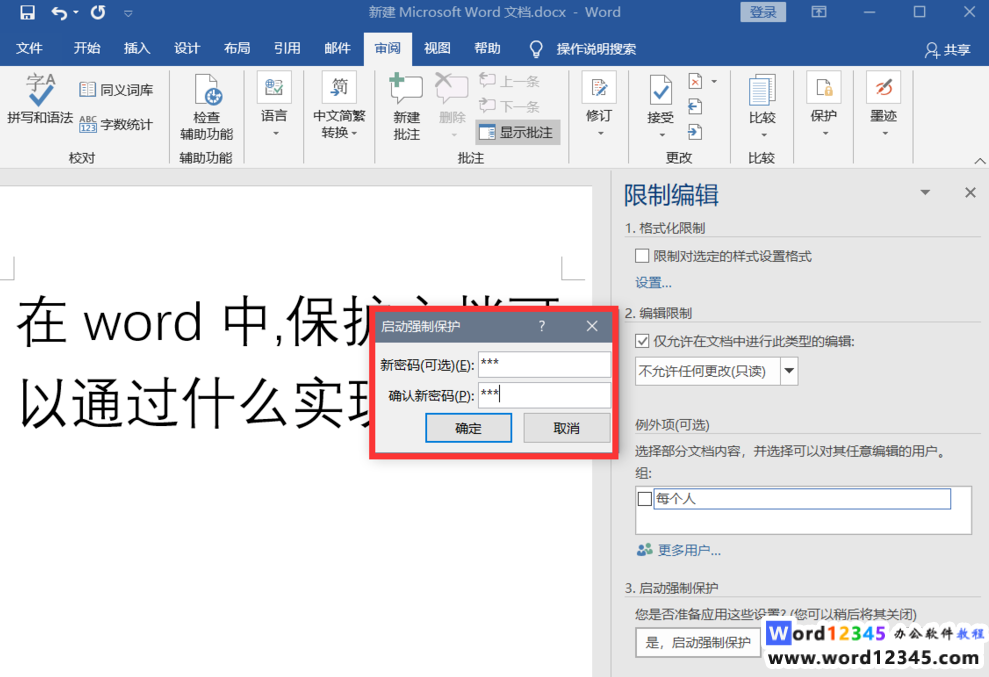This screenshot has height=677, width=989.
Task: Run 拼写和语法 spelling check
Action: point(40,98)
